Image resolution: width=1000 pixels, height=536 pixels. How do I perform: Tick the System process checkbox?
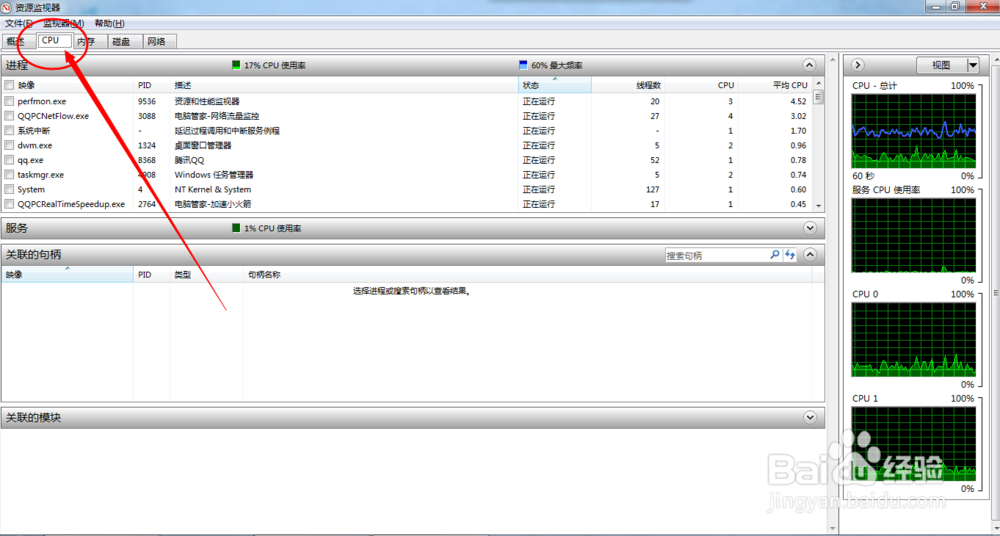[10, 190]
